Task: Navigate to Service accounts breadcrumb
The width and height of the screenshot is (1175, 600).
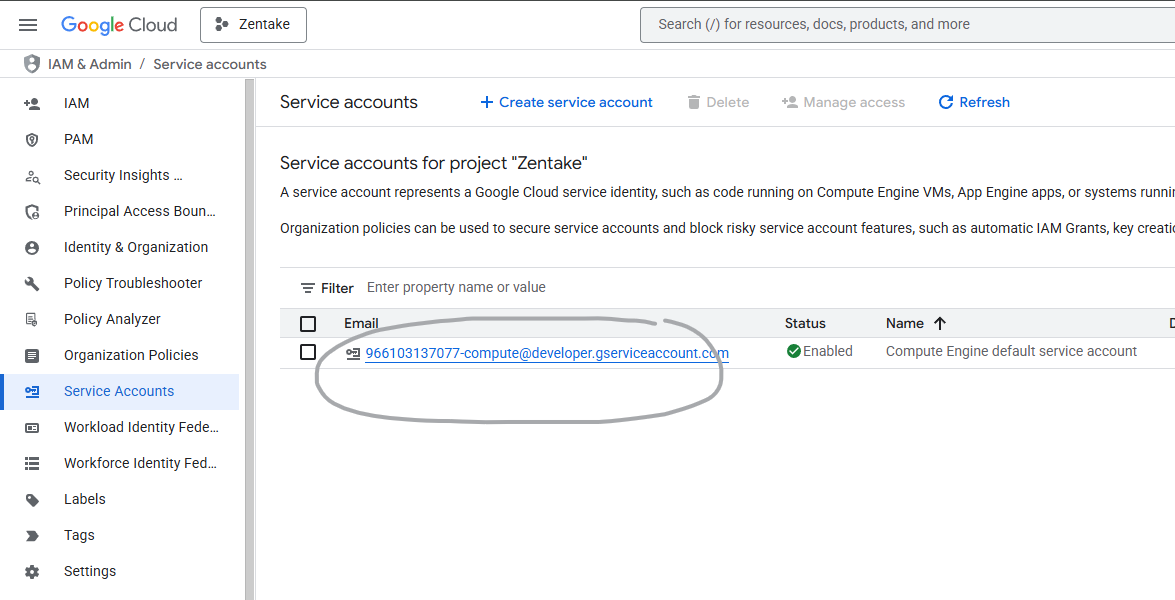Action: pos(209,63)
